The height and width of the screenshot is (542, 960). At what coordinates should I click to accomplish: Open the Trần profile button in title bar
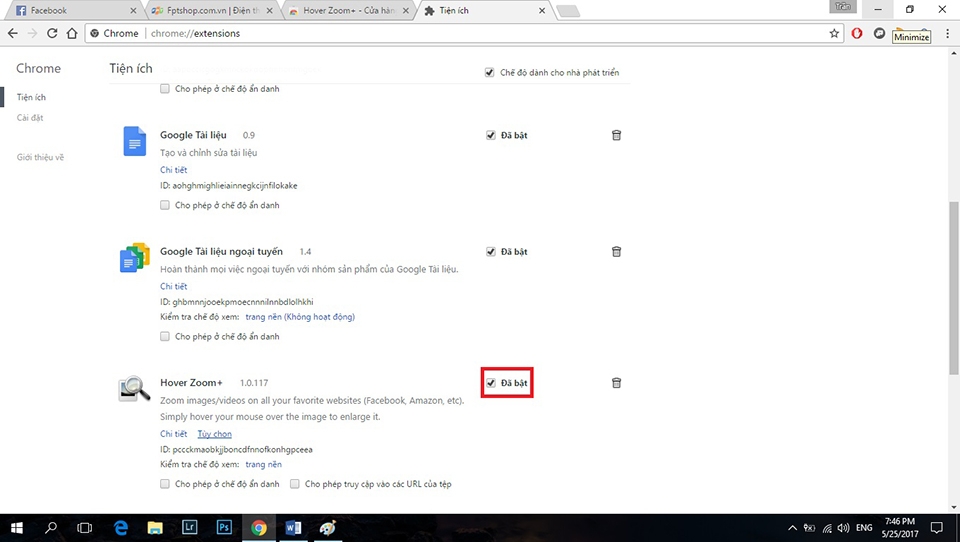843,7
